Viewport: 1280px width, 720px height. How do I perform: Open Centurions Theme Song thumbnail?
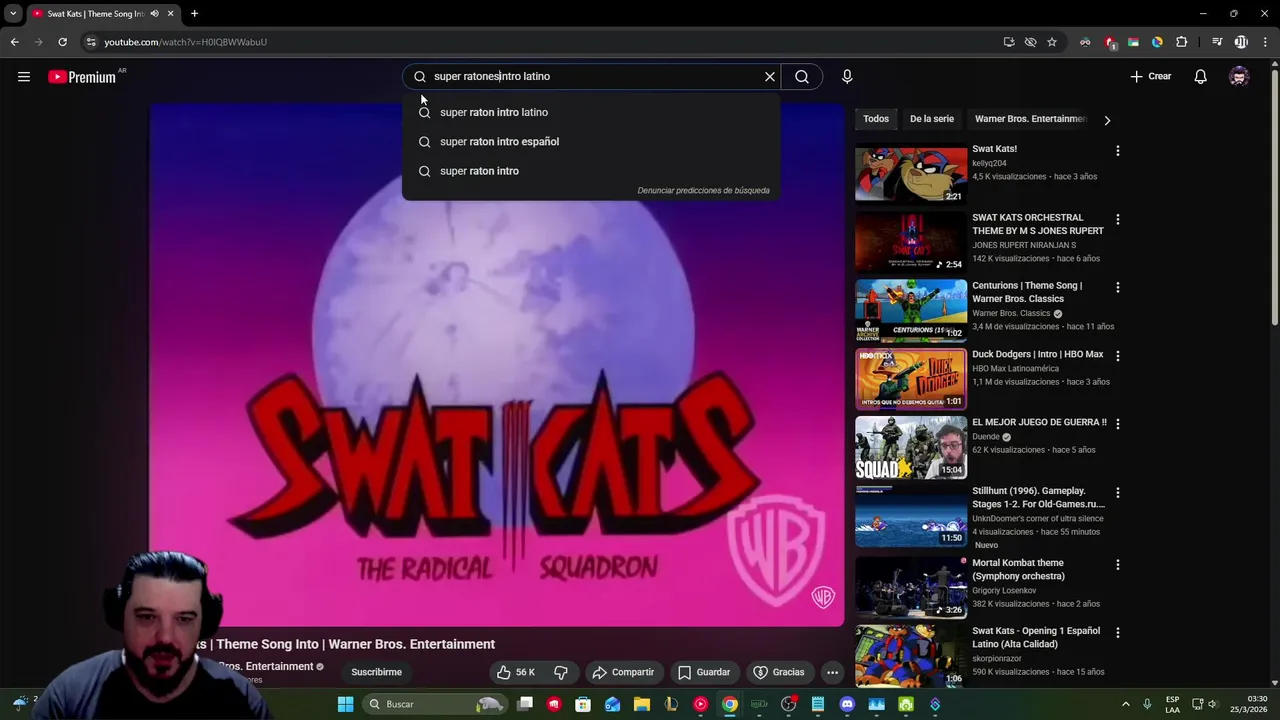tap(911, 311)
